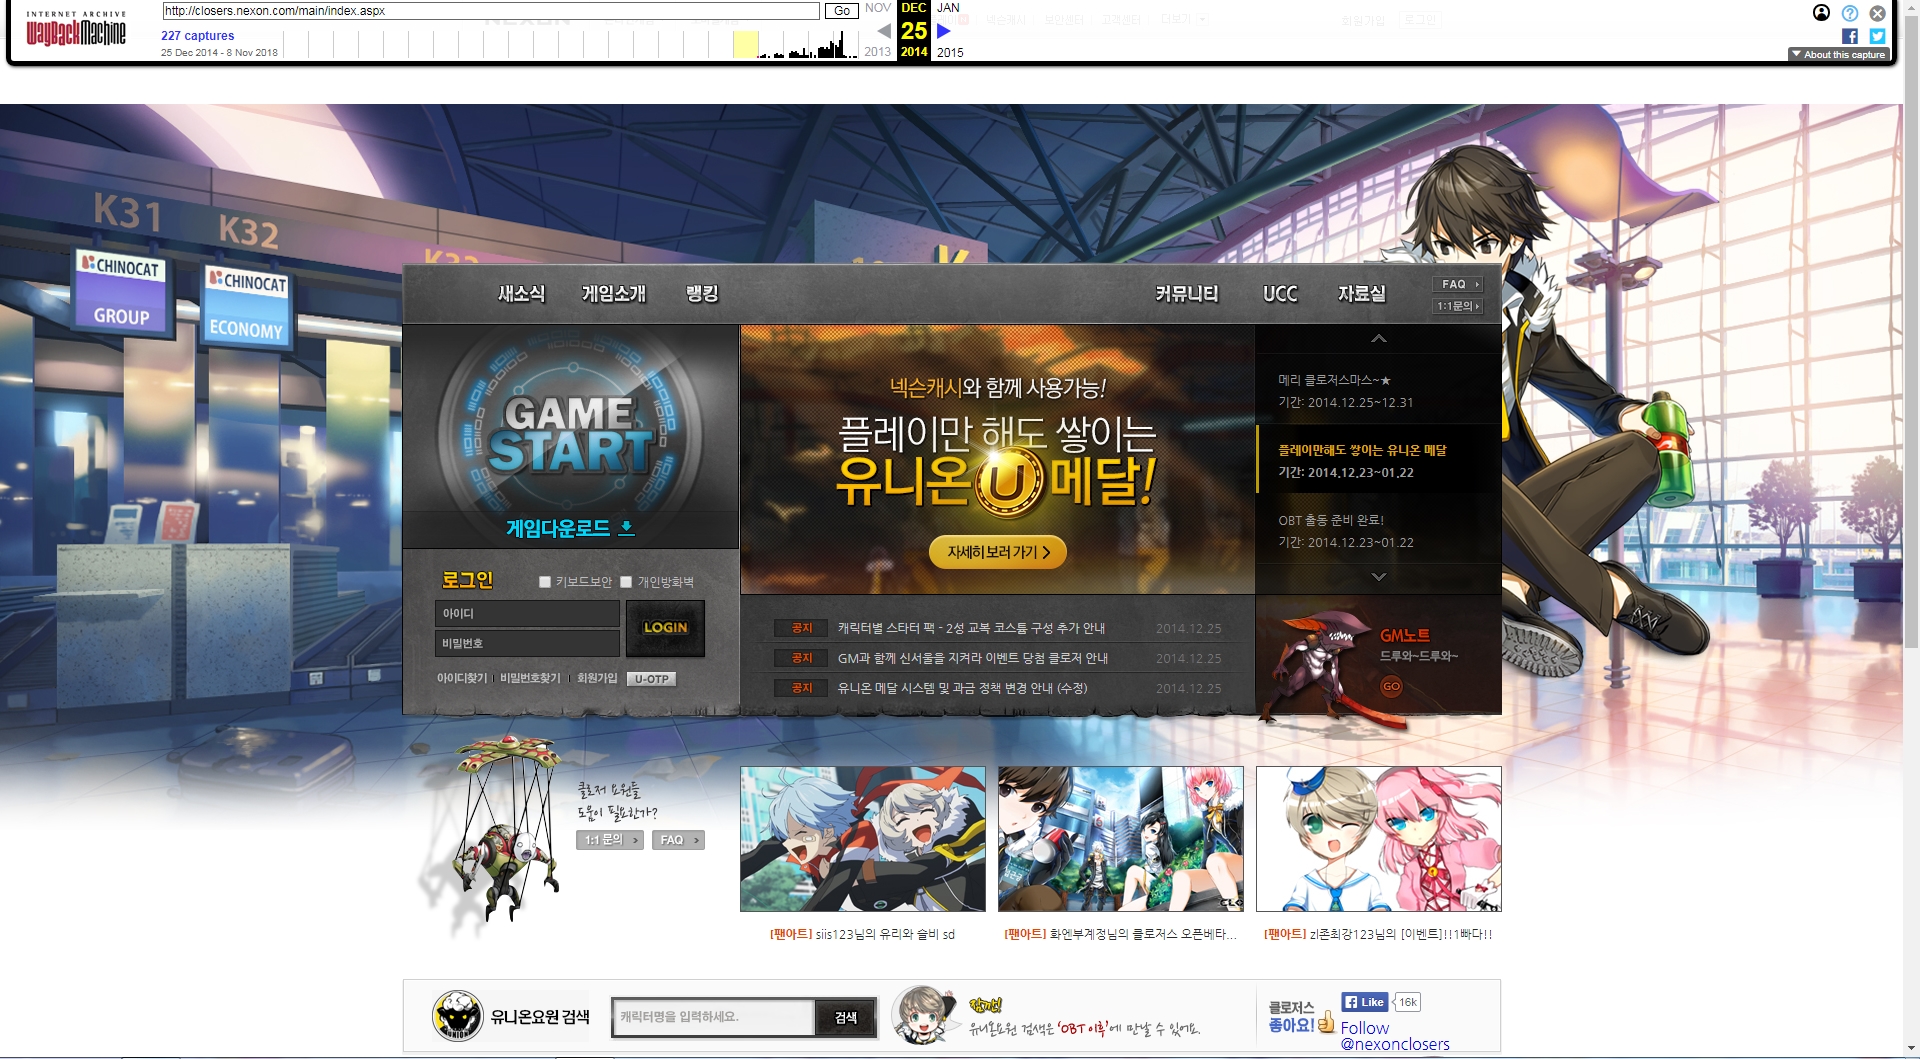Image resolution: width=1920 pixels, height=1059 pixels.
Task: Click the Wayback capture timeline graph
Action: click(570, 44)
